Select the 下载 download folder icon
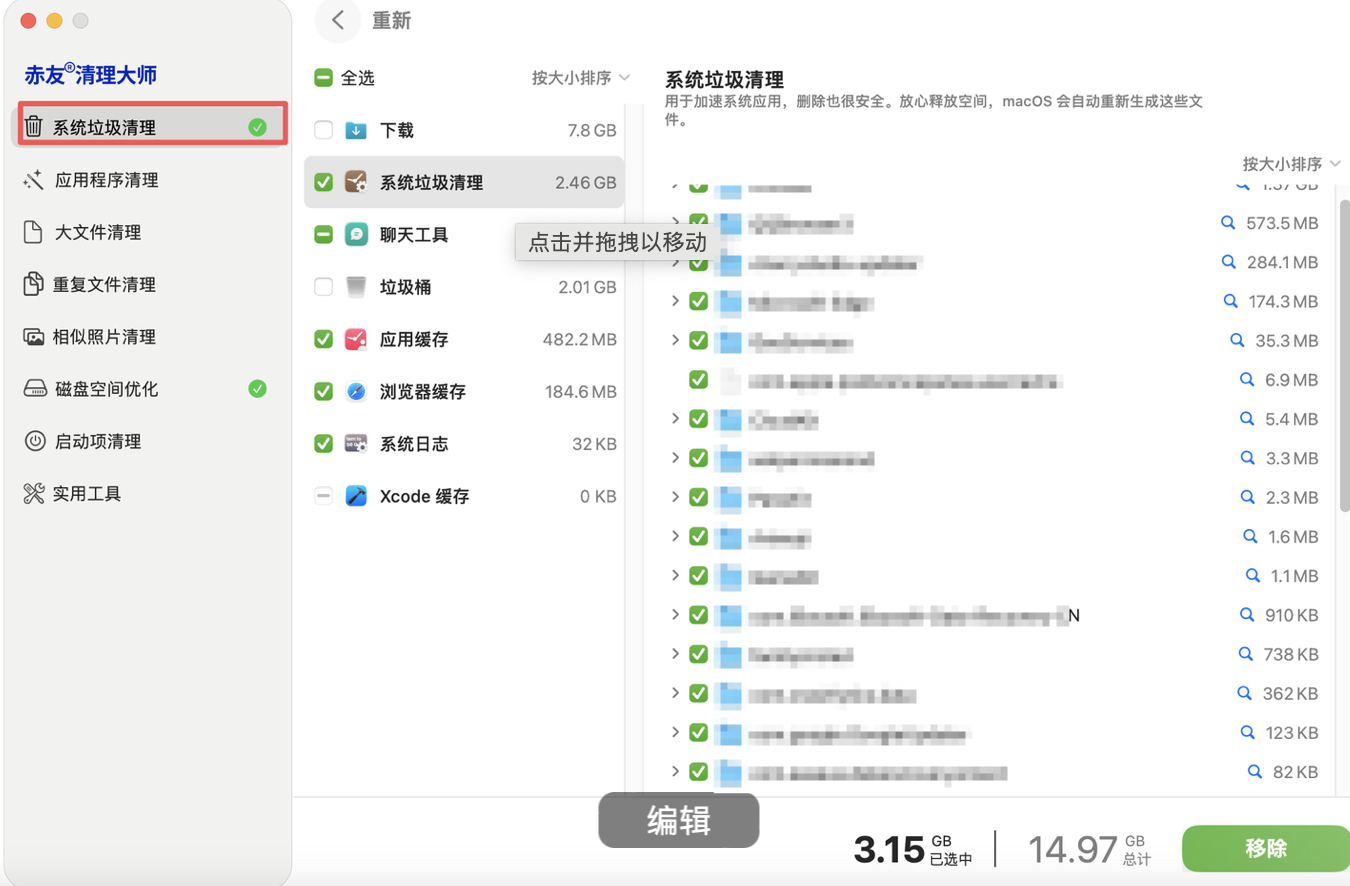This screenshot has width=1350, height=886. (356, 130)
